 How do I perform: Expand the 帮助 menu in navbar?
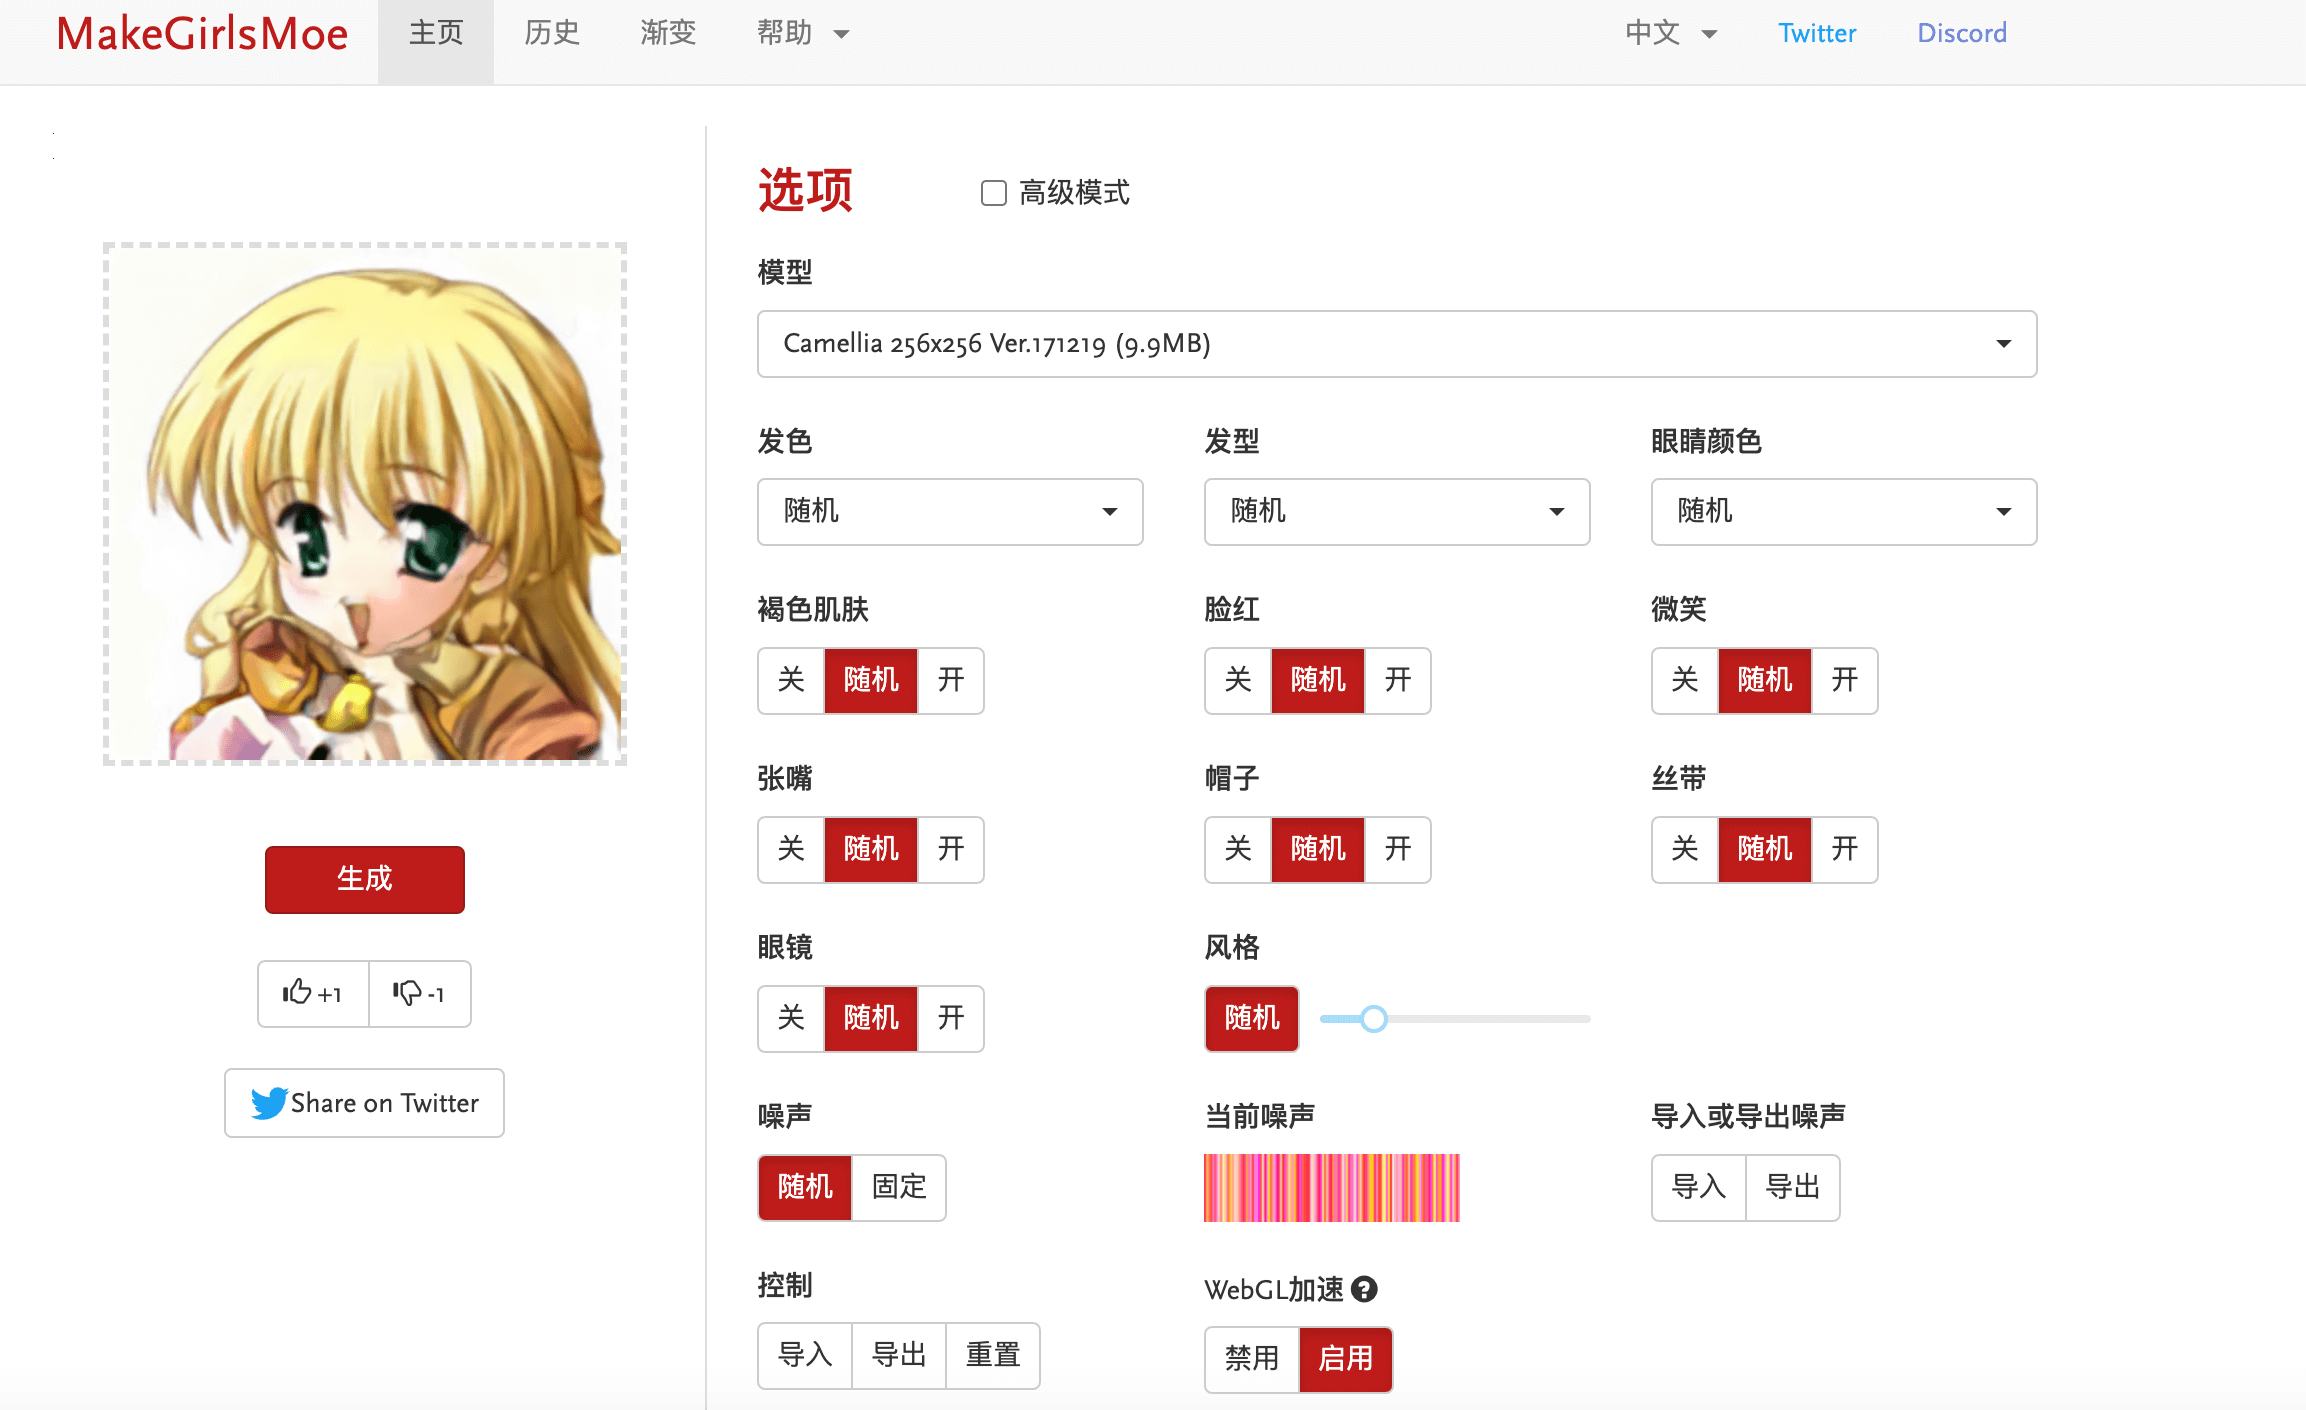coord(803,34)
